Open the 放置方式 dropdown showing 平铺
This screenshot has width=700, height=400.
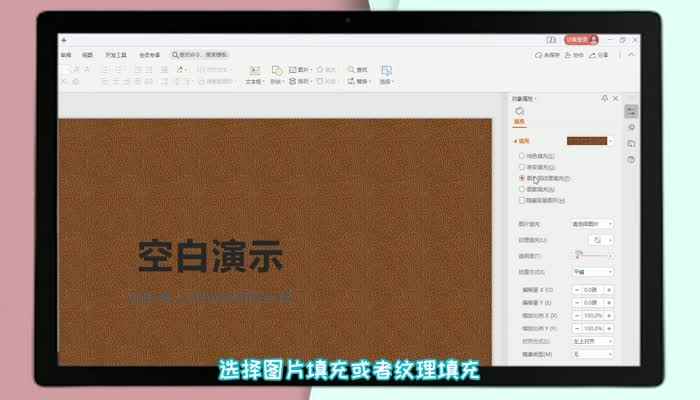point(592,272)
